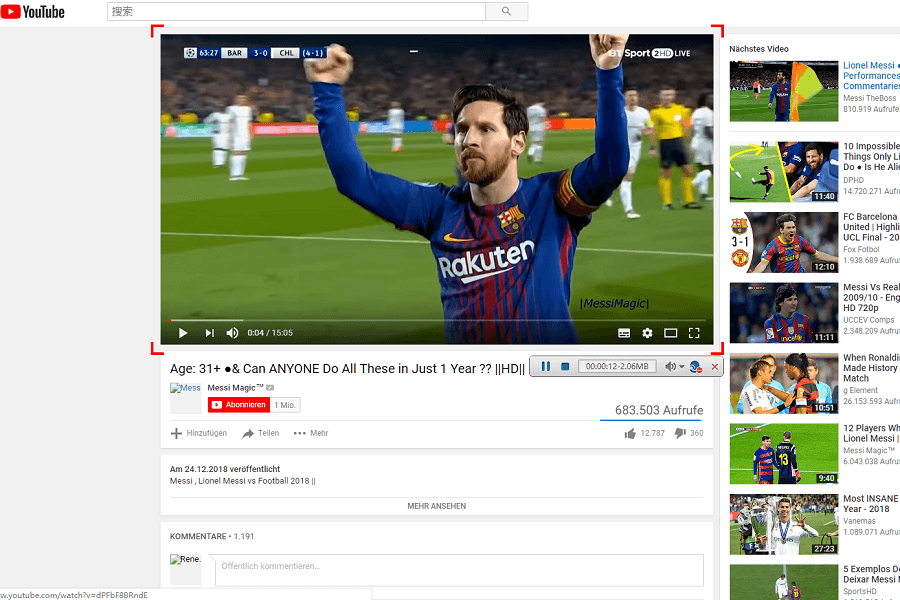Click the KOMMENTARE 1.191 heading
The height and width of the screenshot is (600, 900).
click(x=212, y=536)
